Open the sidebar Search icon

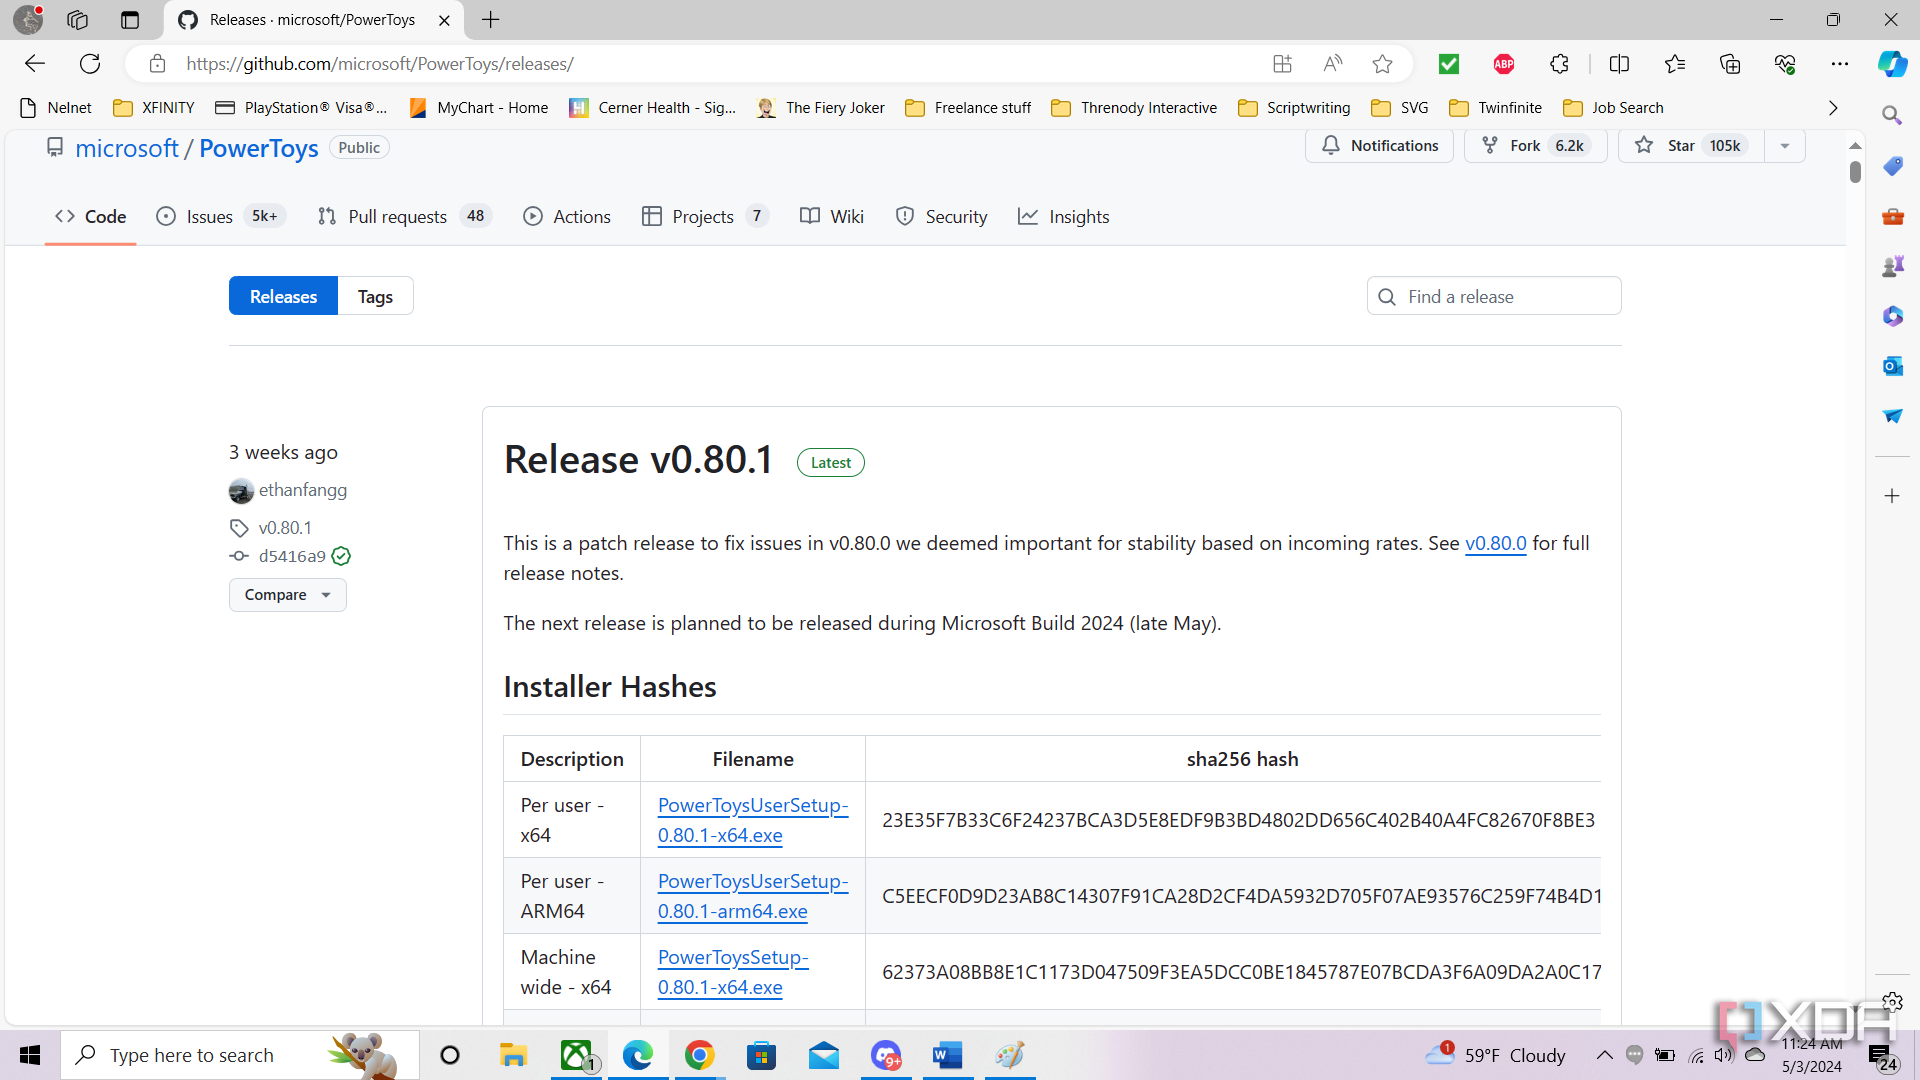pyautogui.click(x=1892, y=115)
